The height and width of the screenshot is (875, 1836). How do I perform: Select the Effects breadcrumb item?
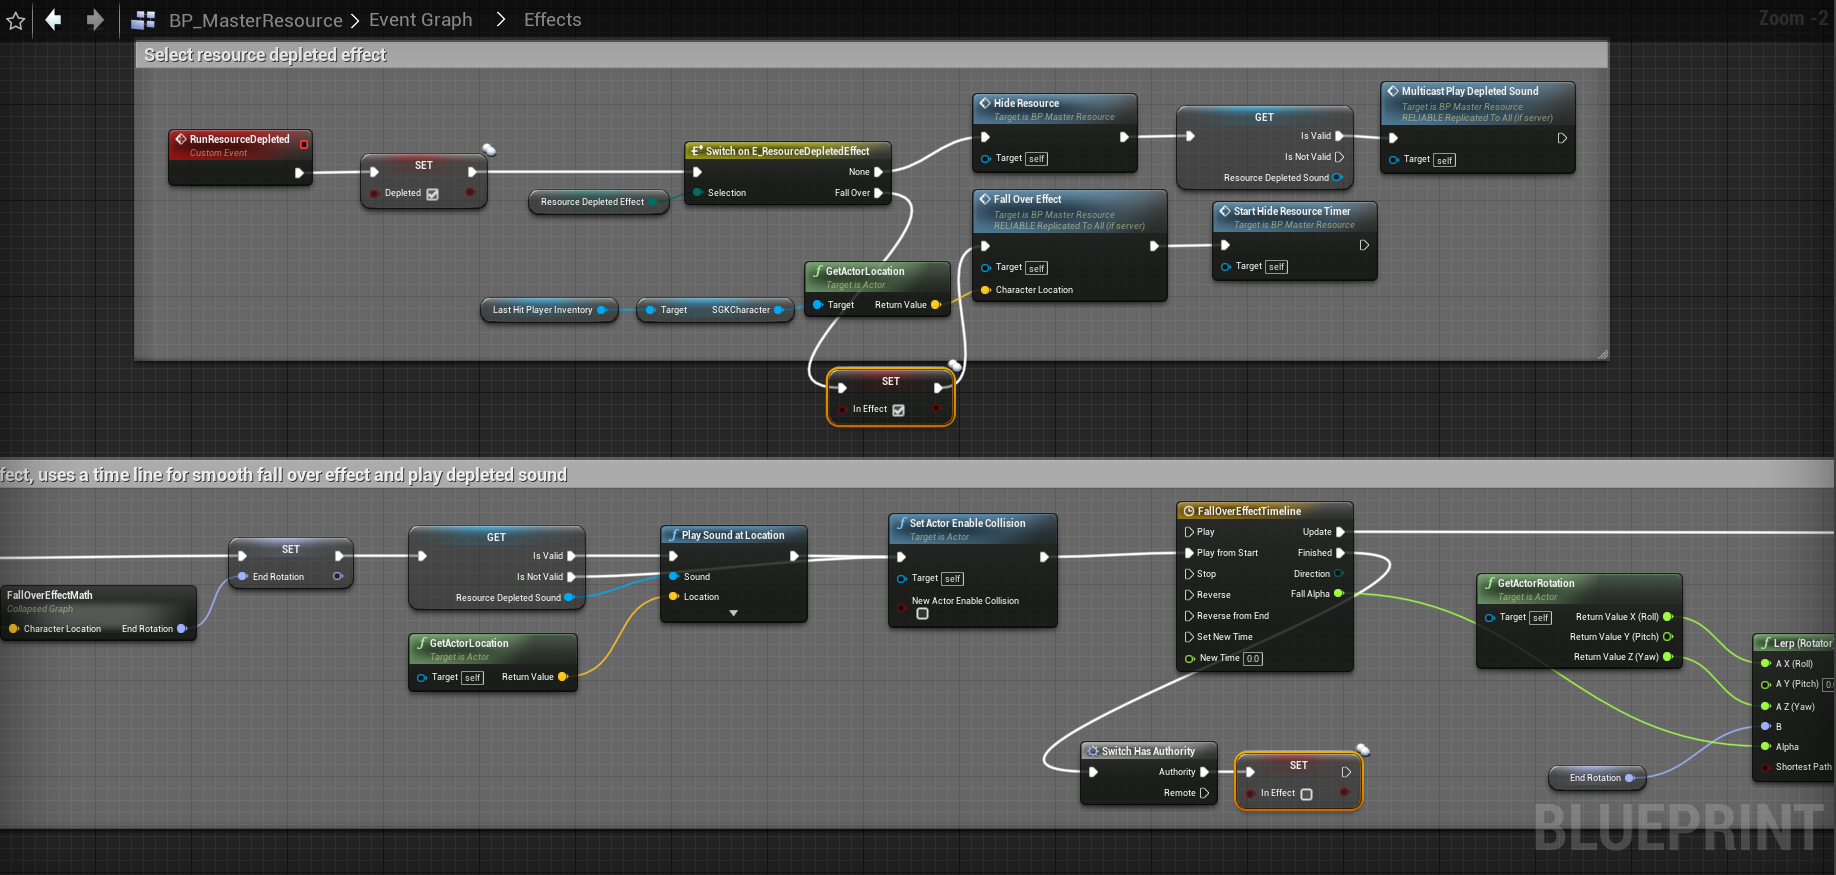tap(552, 20)
